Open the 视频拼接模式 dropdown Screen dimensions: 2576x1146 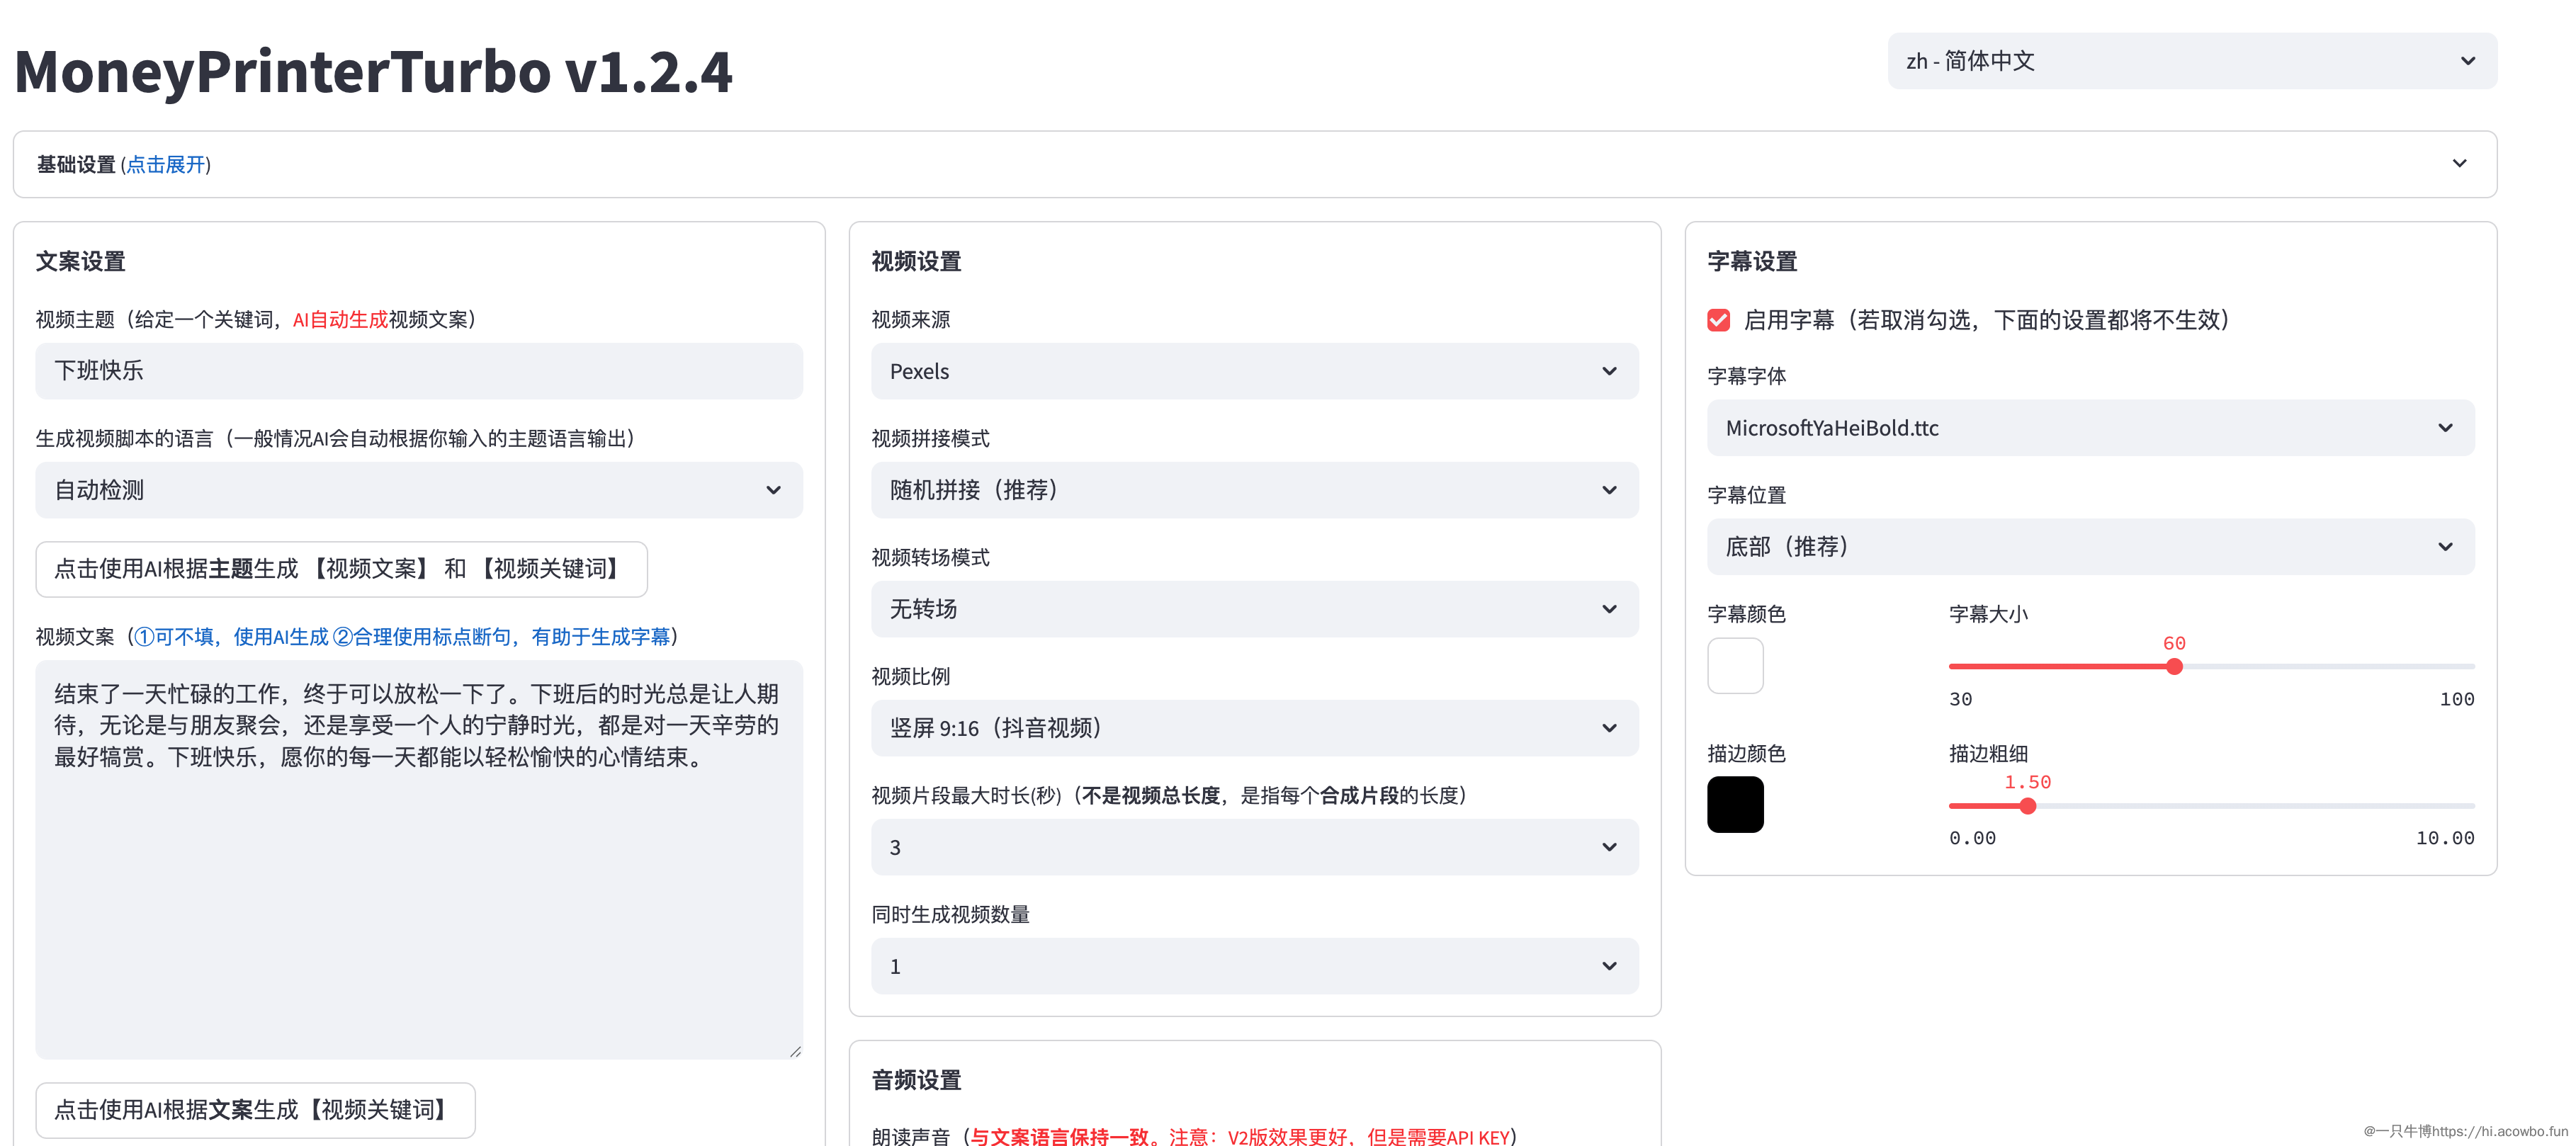coord(1254,490)
